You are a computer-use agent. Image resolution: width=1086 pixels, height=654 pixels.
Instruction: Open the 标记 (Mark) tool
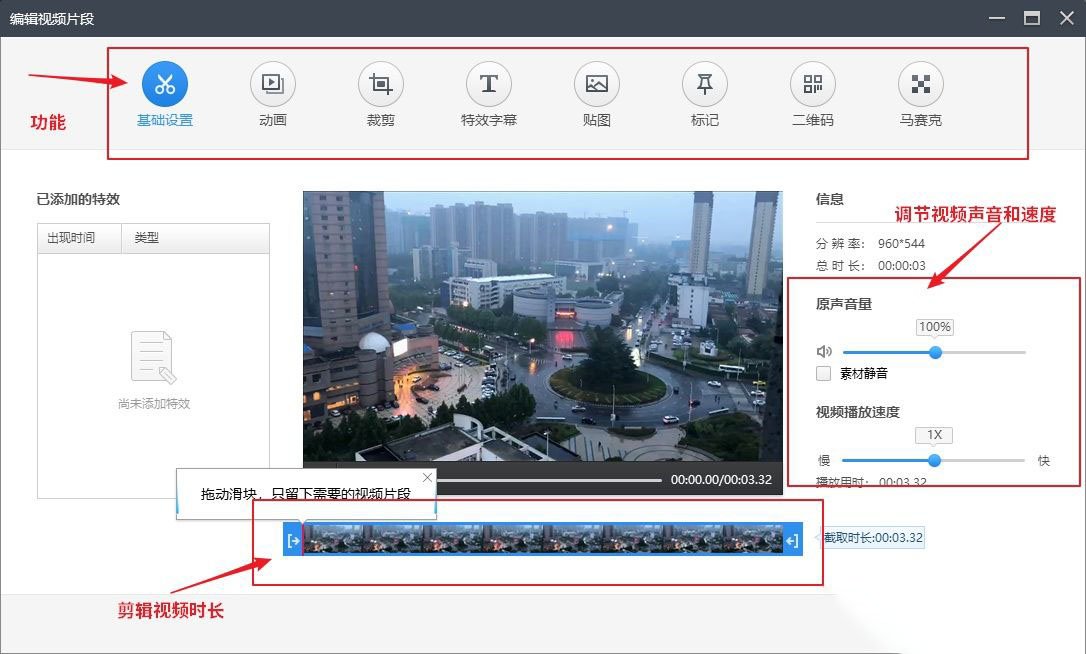[704, 85]
